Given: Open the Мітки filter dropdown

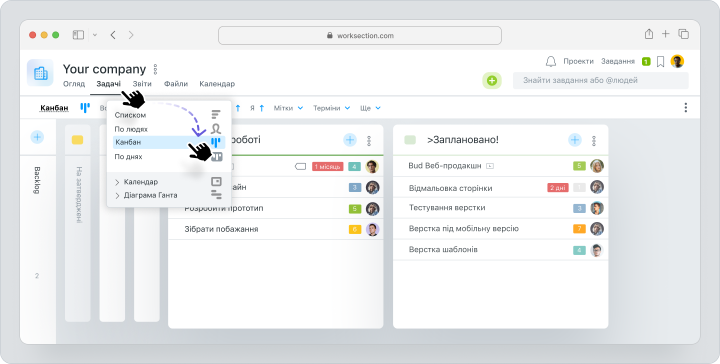Looking at the screenshot, I should [x=288, y=108].
